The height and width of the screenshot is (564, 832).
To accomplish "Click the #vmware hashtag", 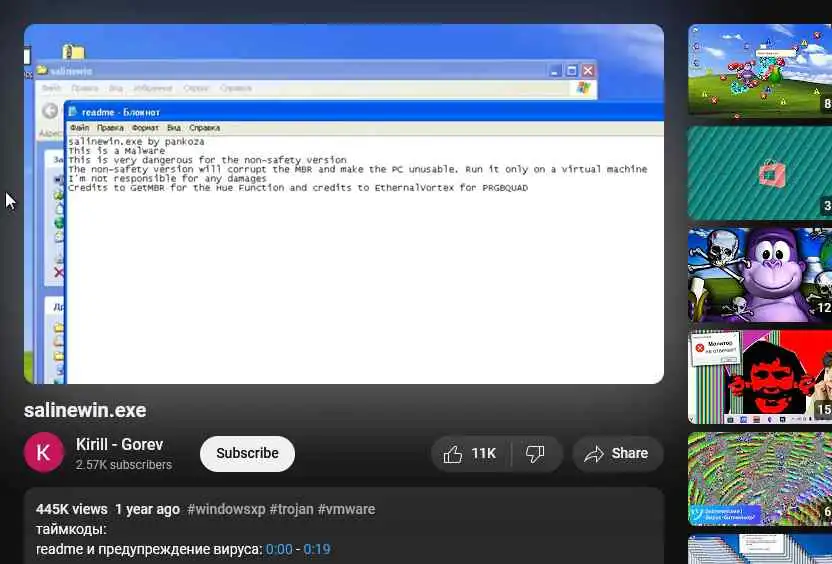I will tap(346, 509).
